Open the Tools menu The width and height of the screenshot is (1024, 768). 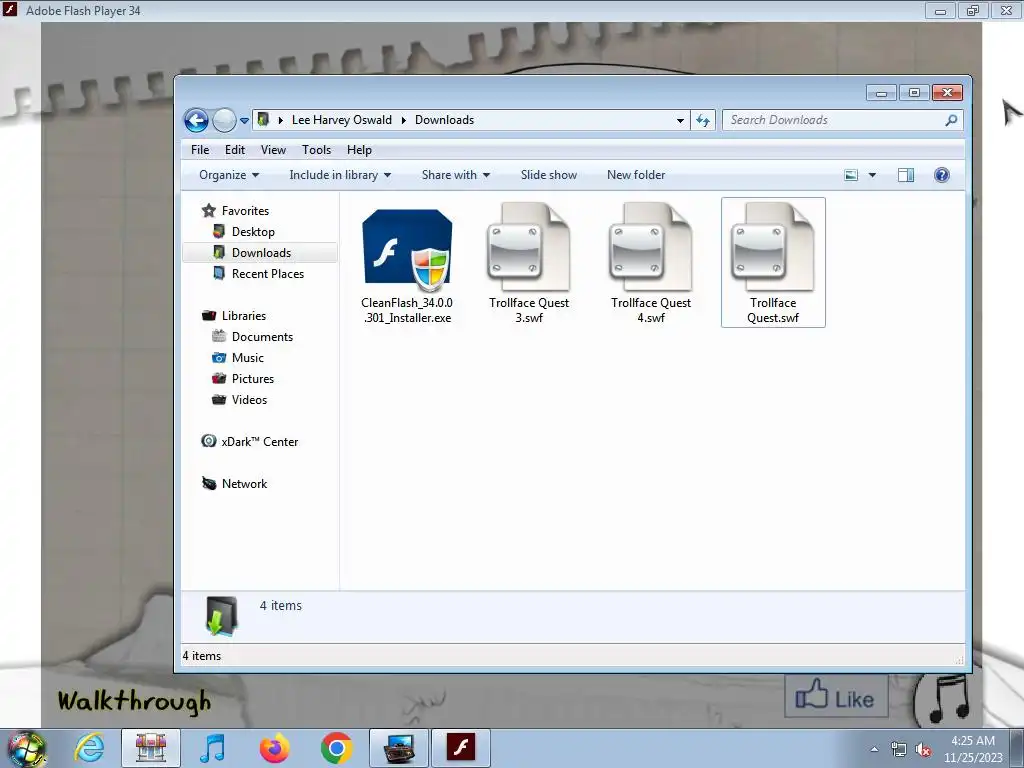tap(316, 150)
